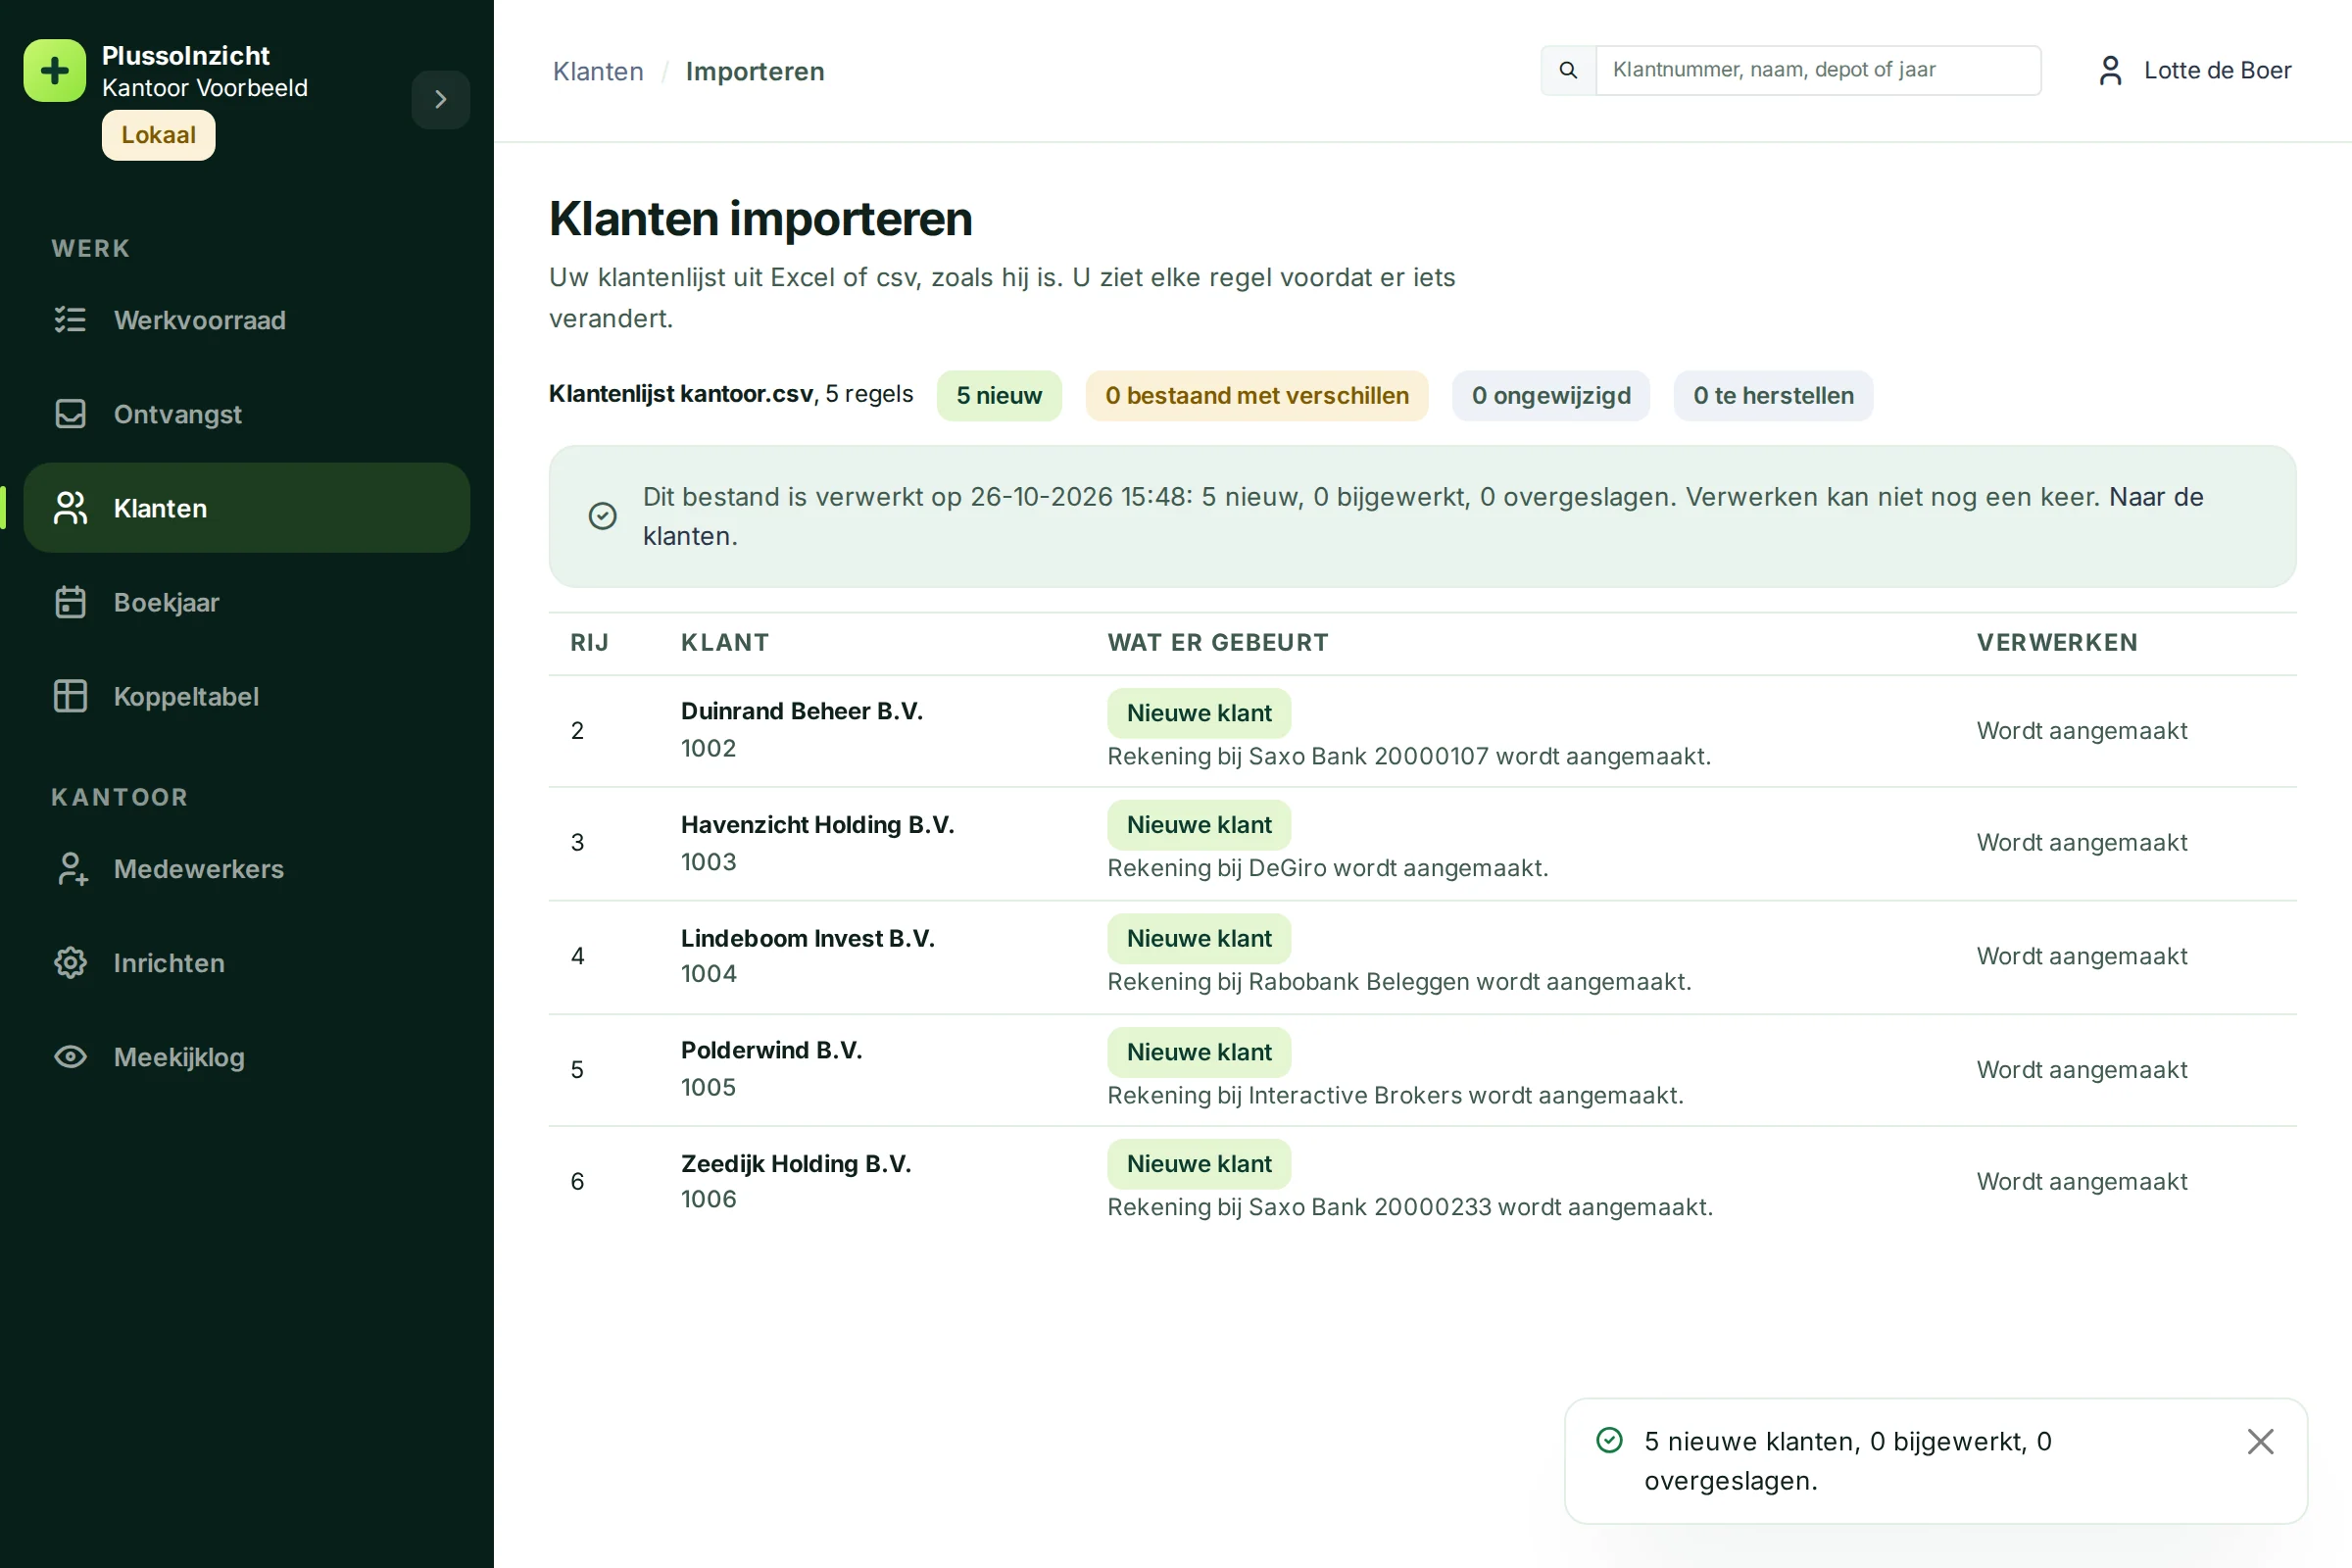This screenshot has width=2352, height=1568.
Task: Click the Meekijklog eye icon
Action: (70, 1057)
